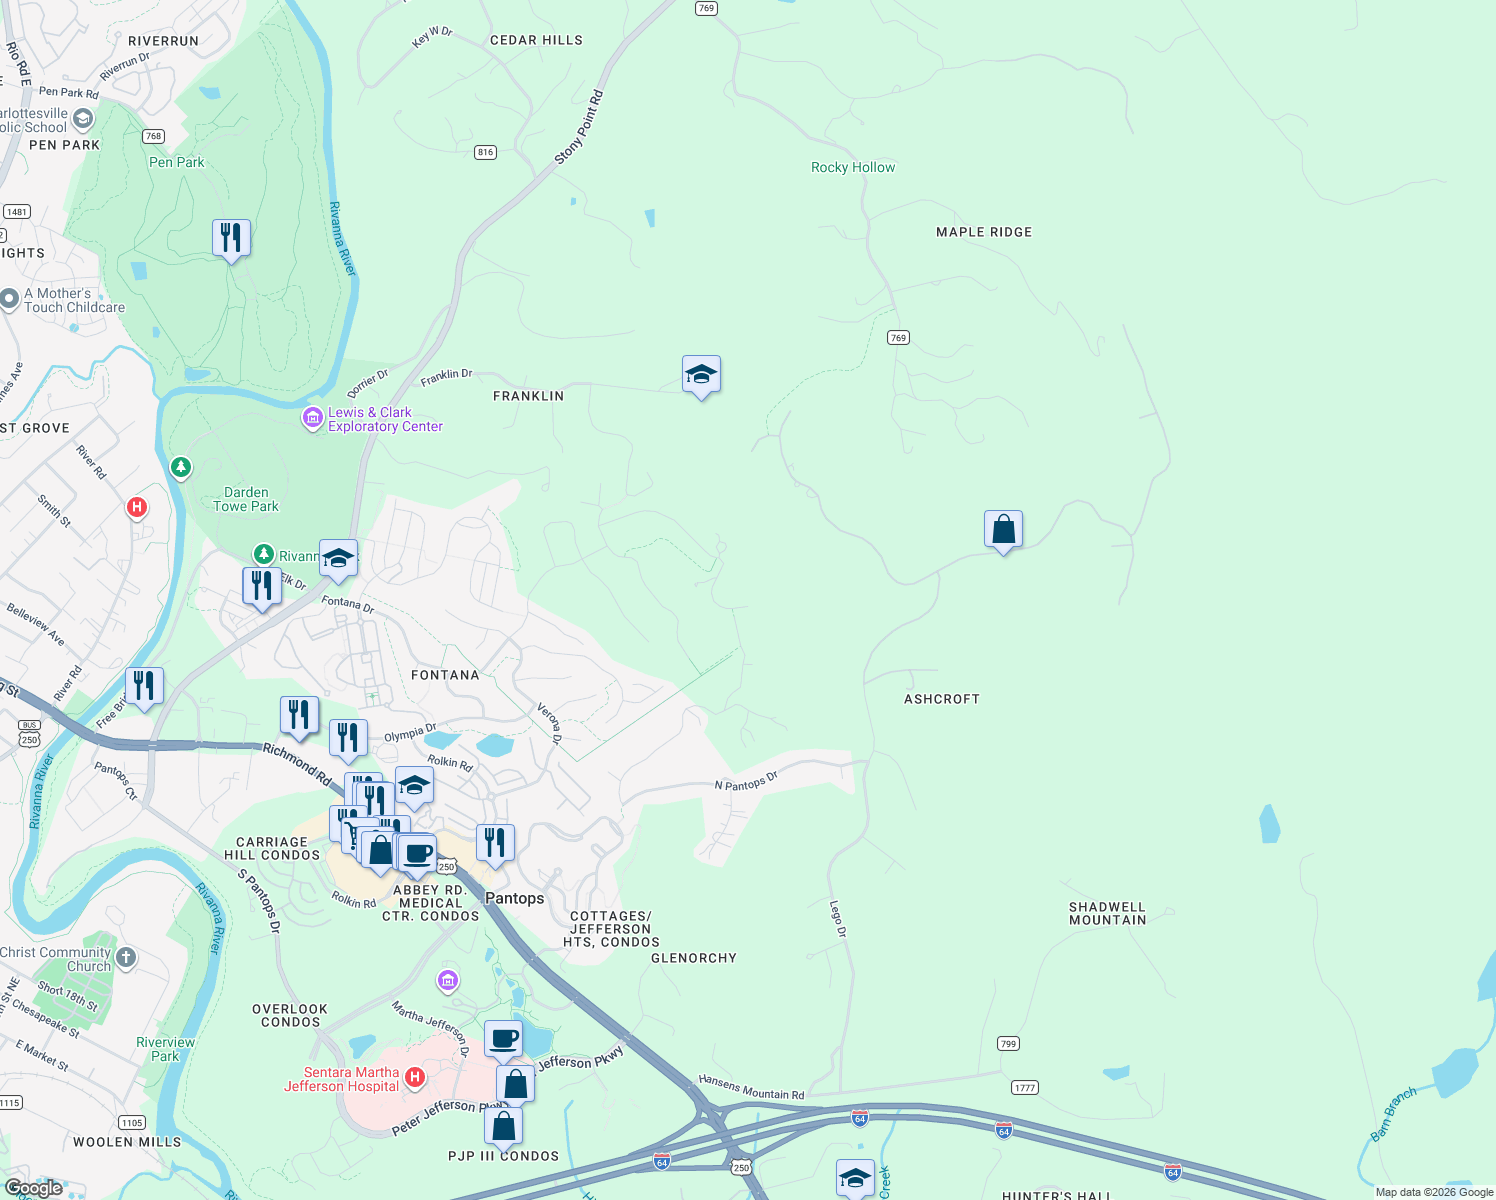1496x1200 pixels.
Task: Select the graduation cap pin above Rolkin Rd
Action: pyautogui.click(x=414, y=788)
